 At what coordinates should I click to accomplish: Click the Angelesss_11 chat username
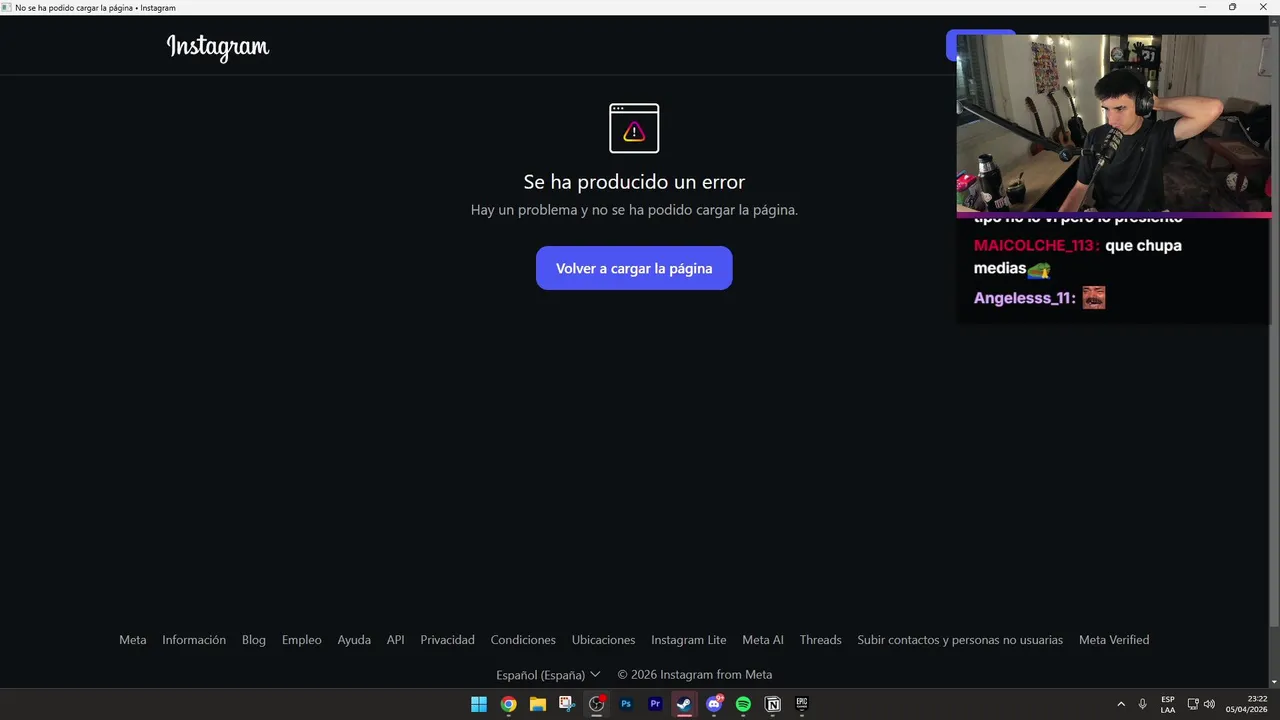[x=1025, y=298]
